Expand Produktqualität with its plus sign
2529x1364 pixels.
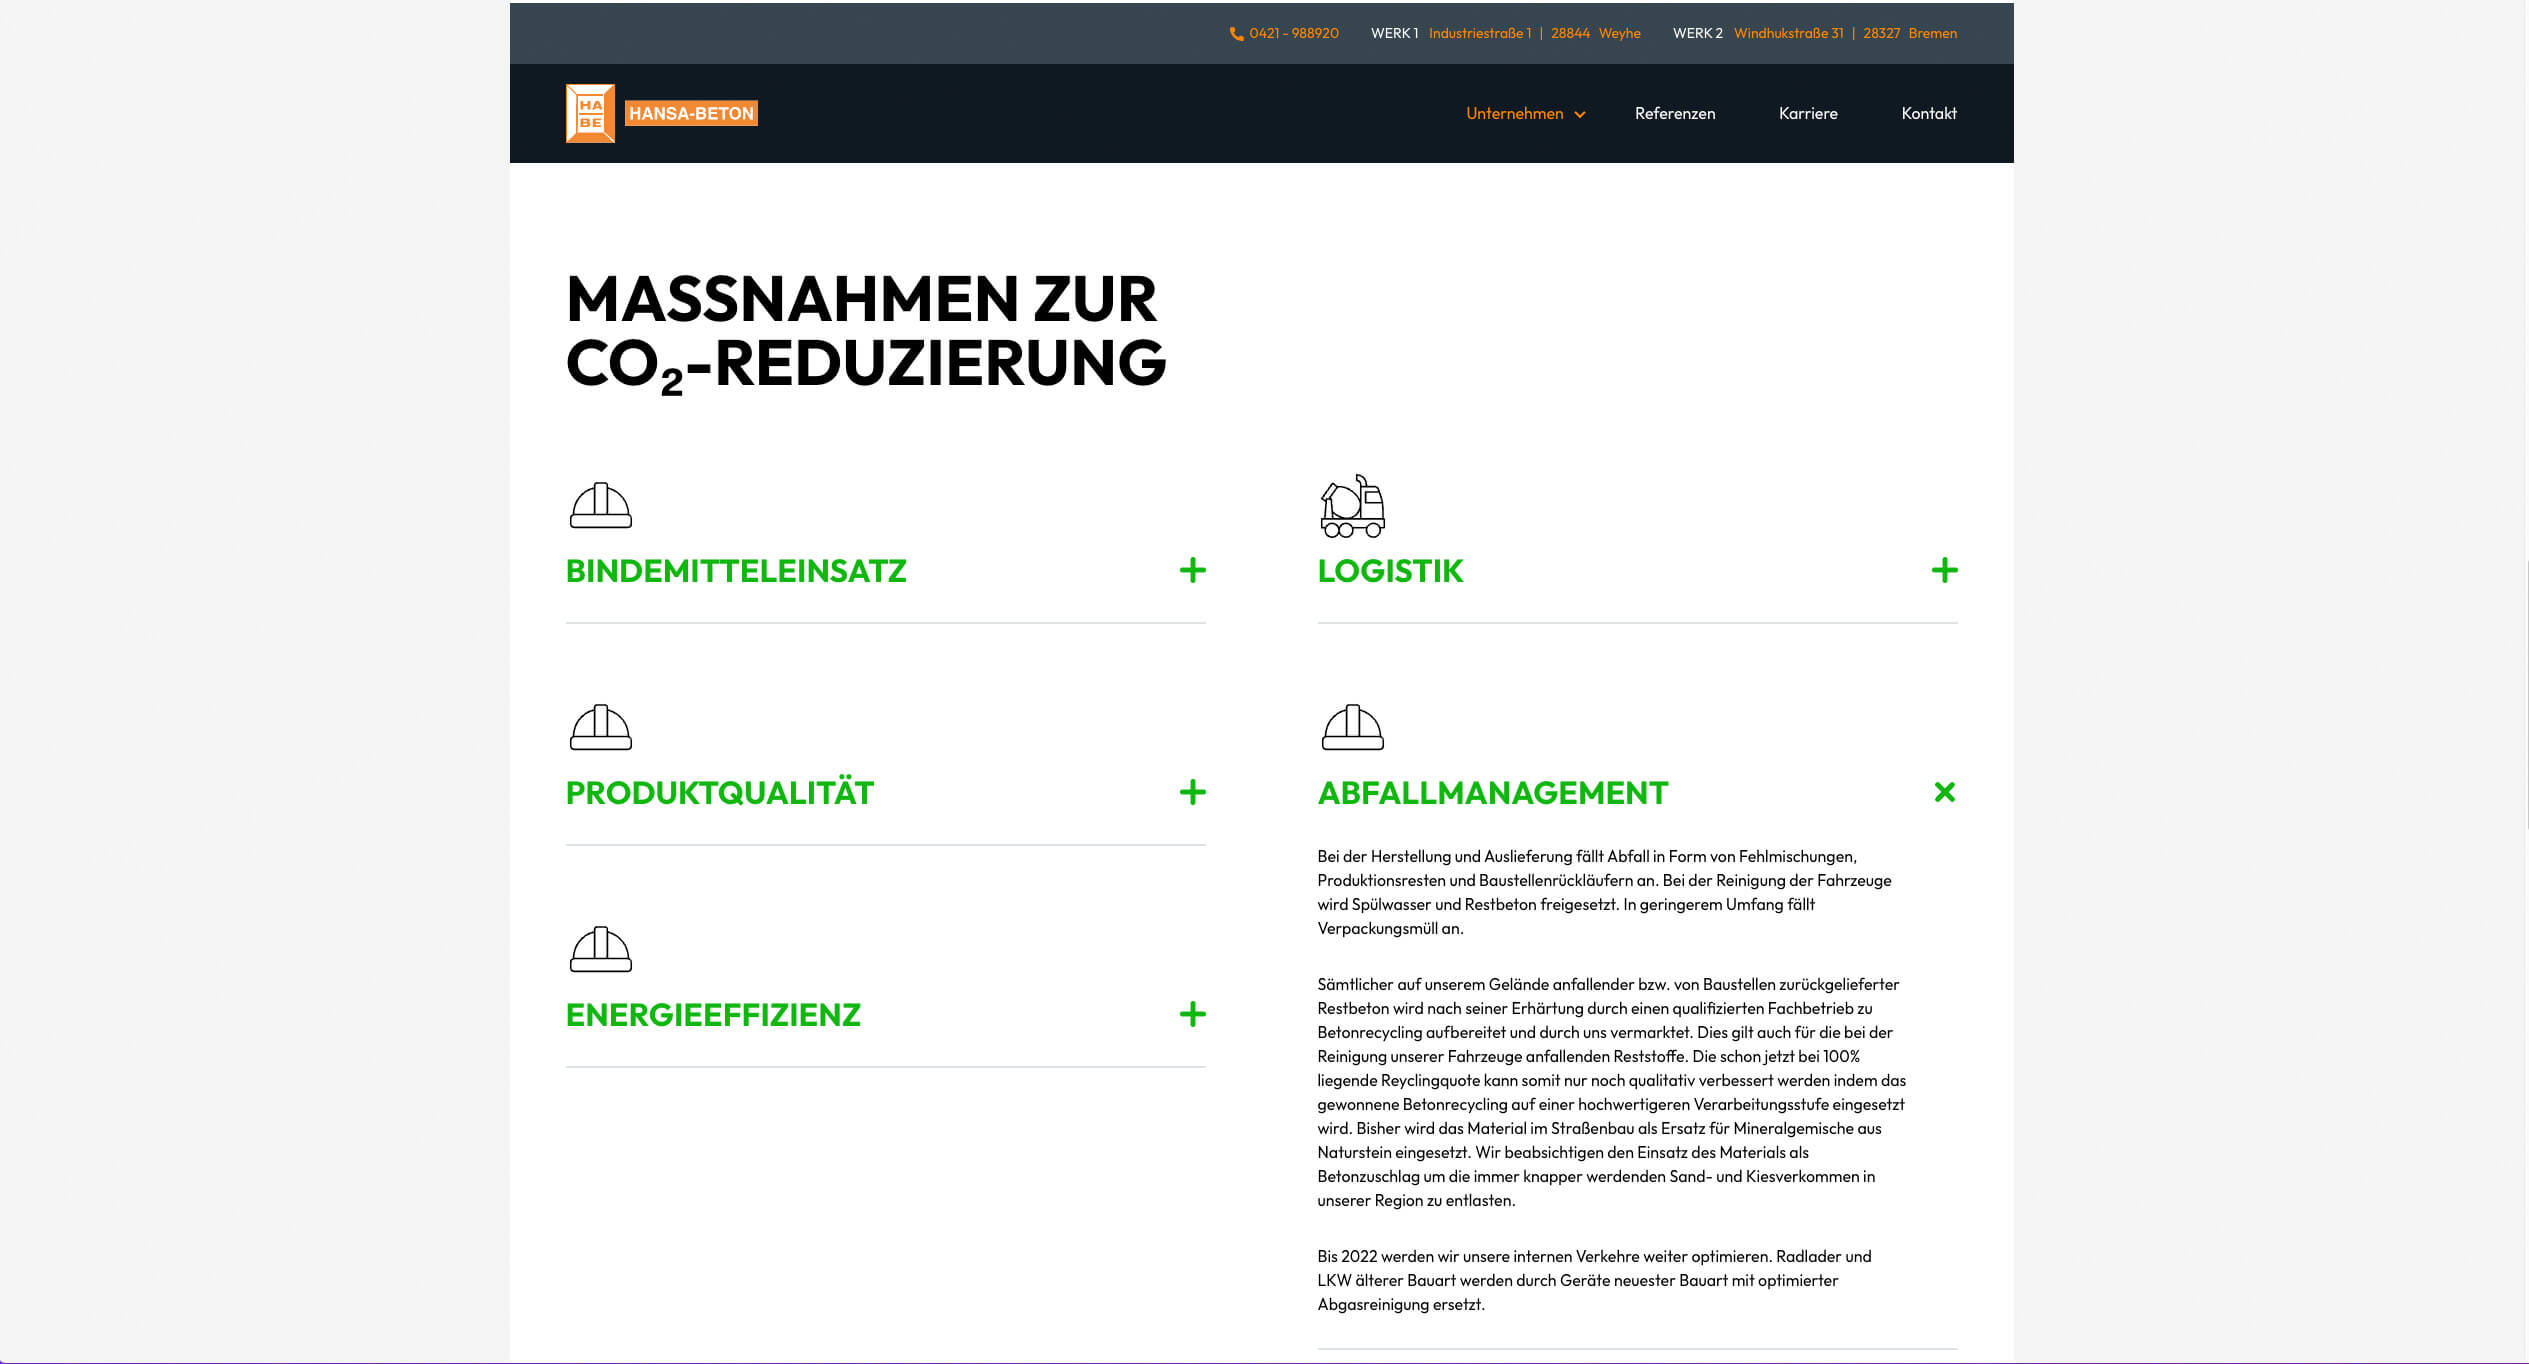(x=1192, y=793)
